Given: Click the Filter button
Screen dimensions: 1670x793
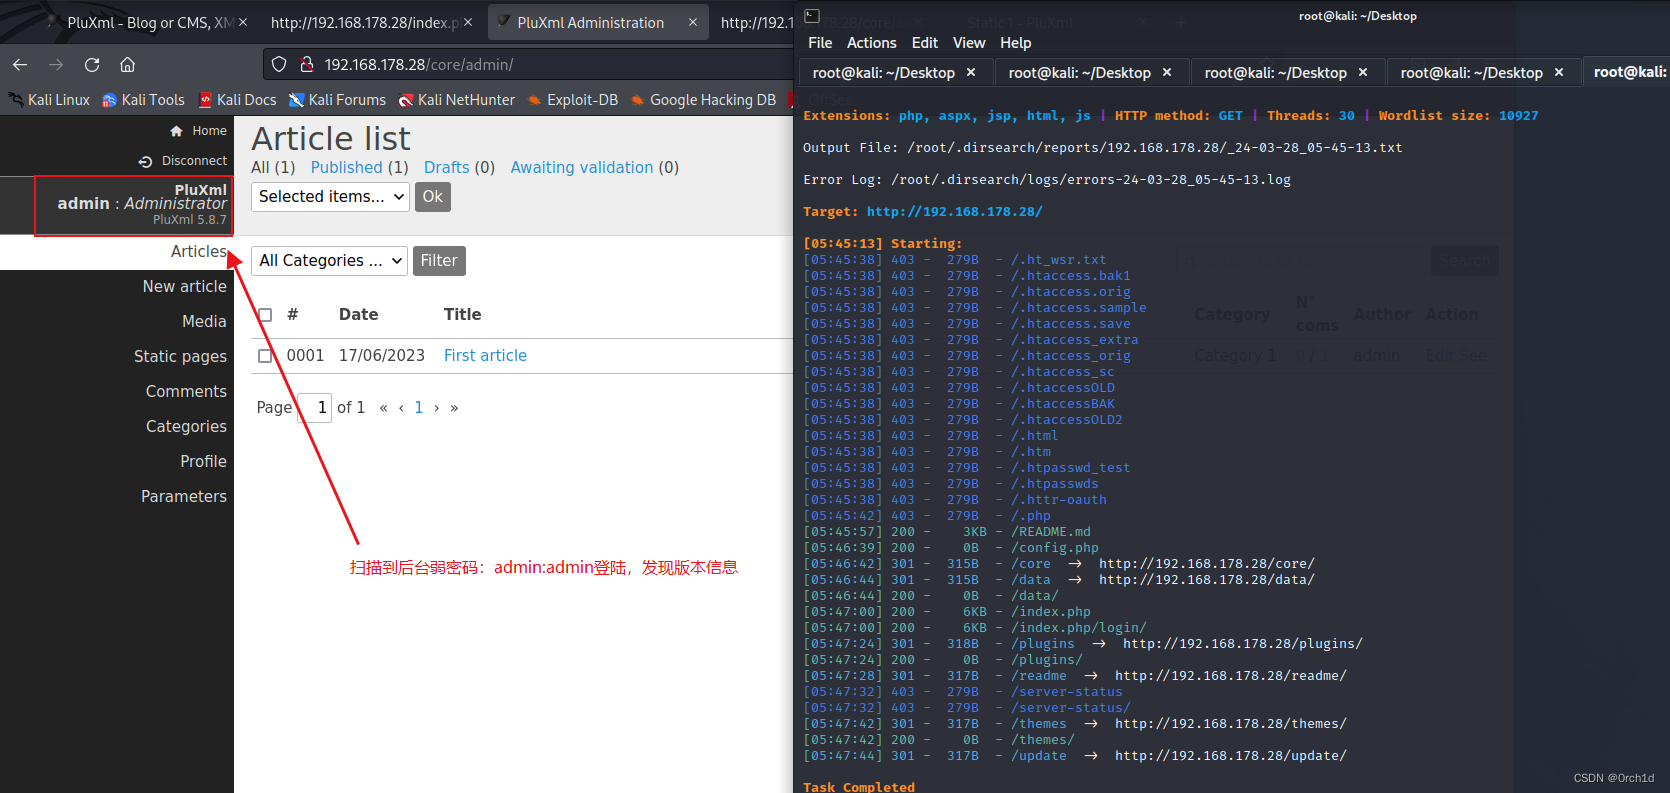Looking at the screenshot, I should 439,261.
